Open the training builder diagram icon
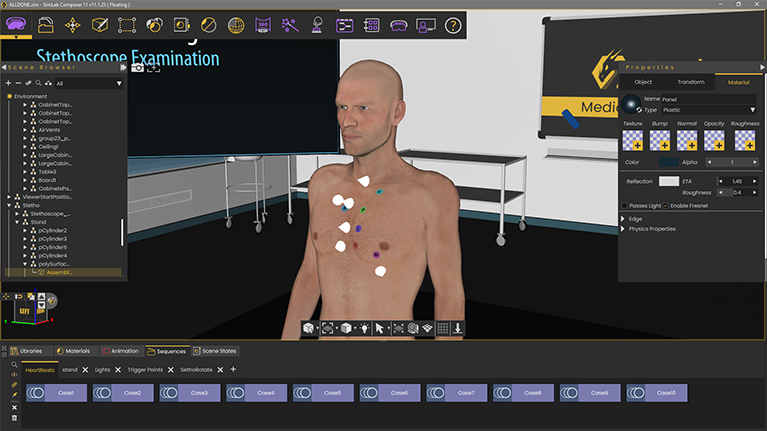The image size is (767, 431). tap(344, 25)
